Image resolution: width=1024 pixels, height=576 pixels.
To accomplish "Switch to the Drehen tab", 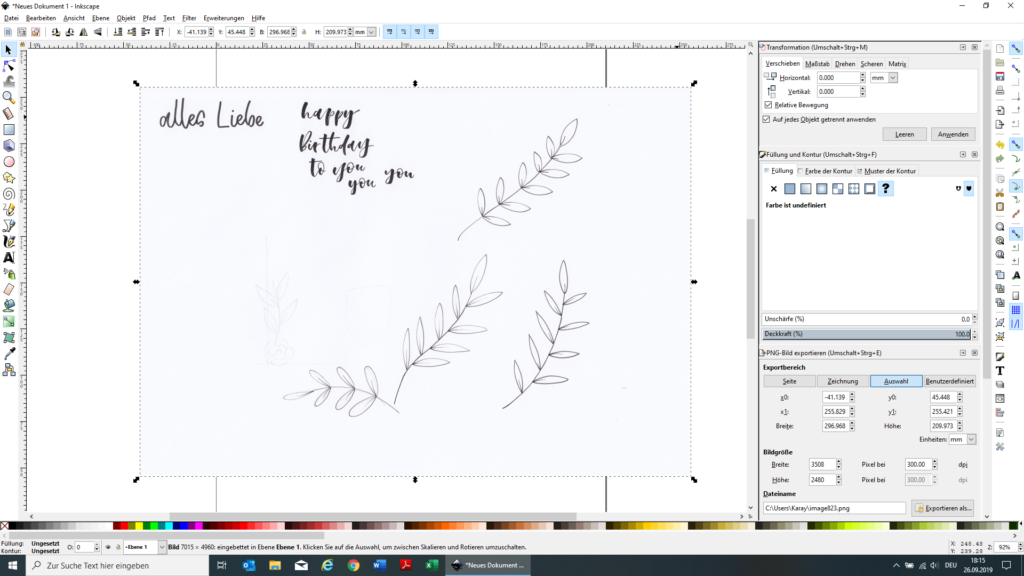I will pyautogui.click(x=845, y=63).
